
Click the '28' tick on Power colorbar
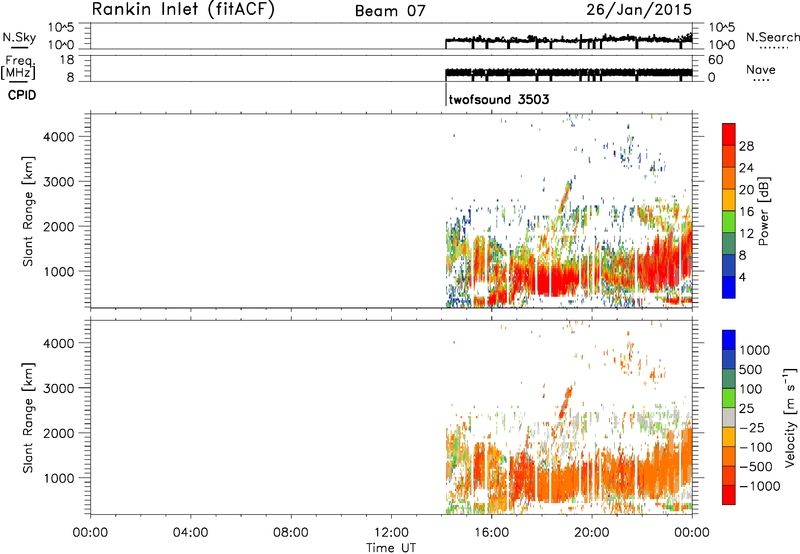(746, 146)
